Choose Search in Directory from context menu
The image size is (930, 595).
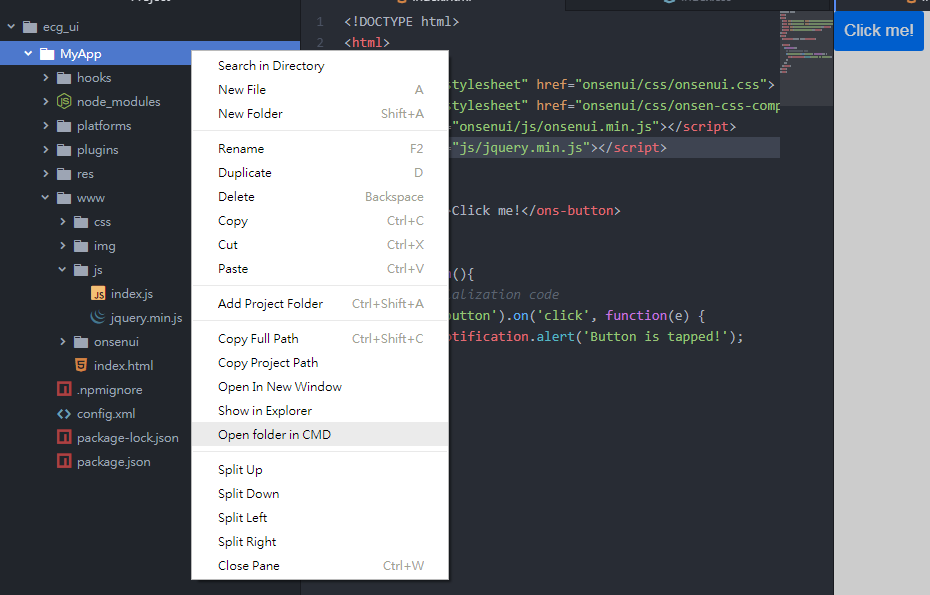pos(320,66)
